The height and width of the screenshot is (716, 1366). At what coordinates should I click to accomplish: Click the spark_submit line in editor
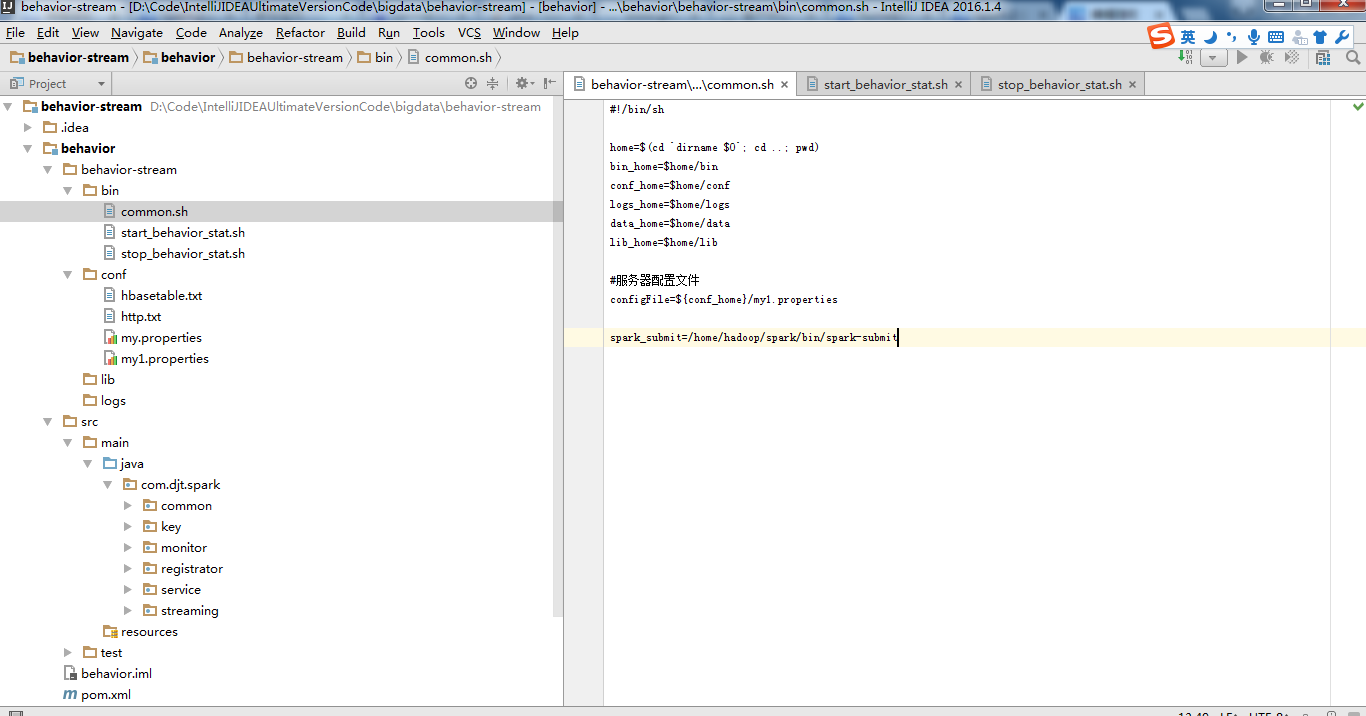pos(754,338)
